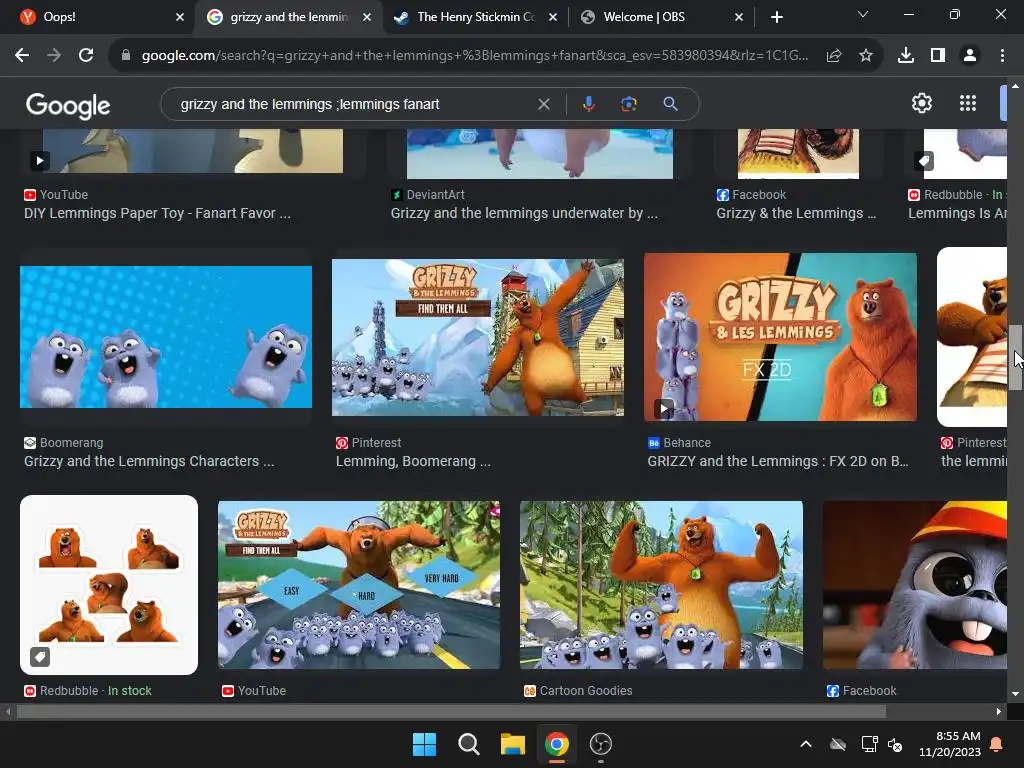
Task: Open Google quick settings gear
Action: (x=921, y=103)
